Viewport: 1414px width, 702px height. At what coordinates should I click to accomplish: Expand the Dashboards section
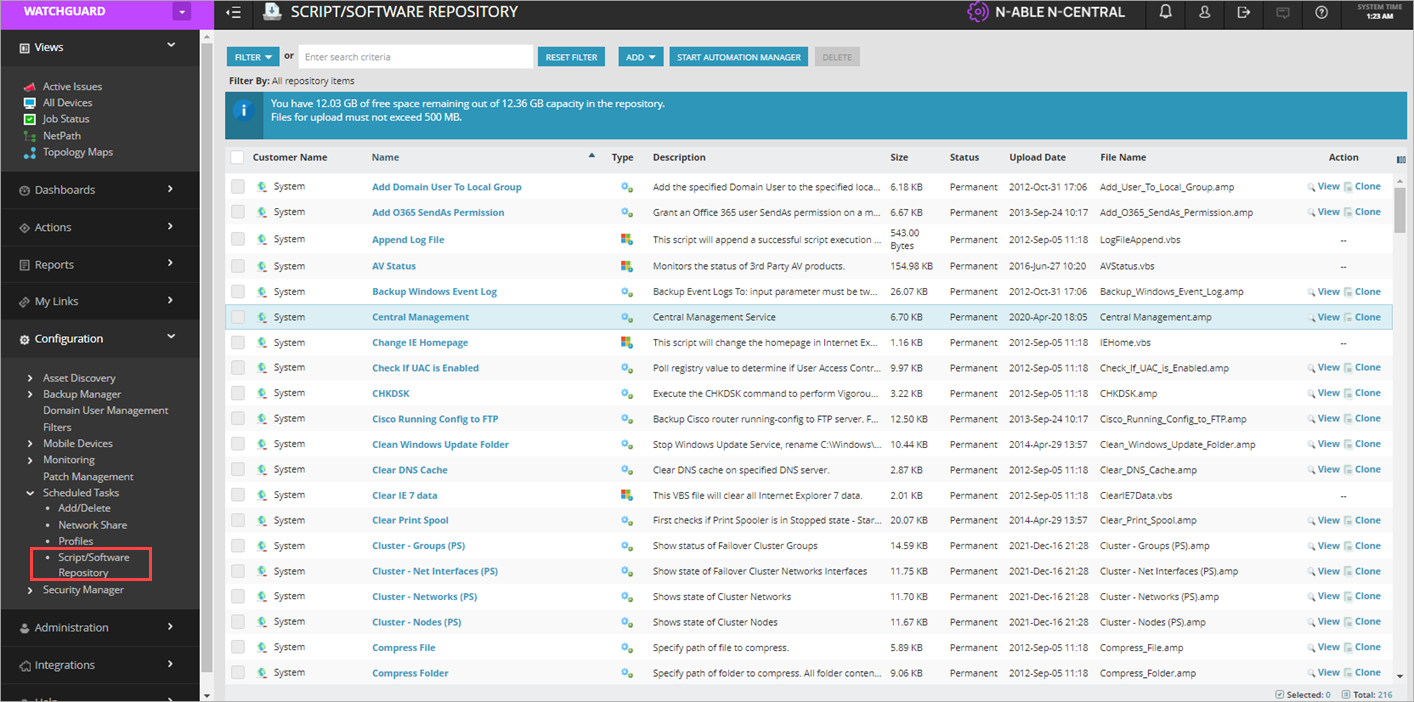click(x=100, y=190)
